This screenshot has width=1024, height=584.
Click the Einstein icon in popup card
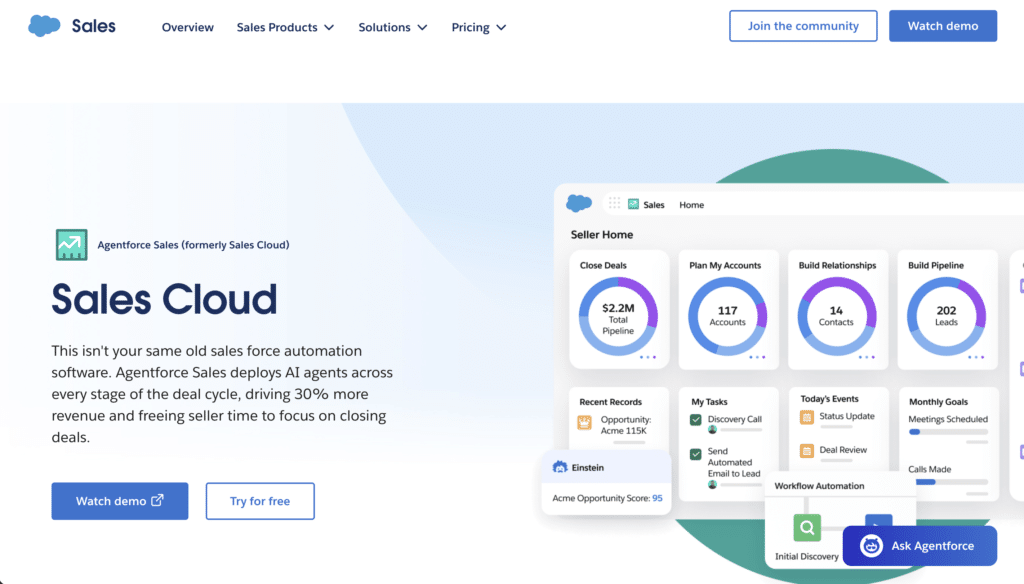(560, 467)
